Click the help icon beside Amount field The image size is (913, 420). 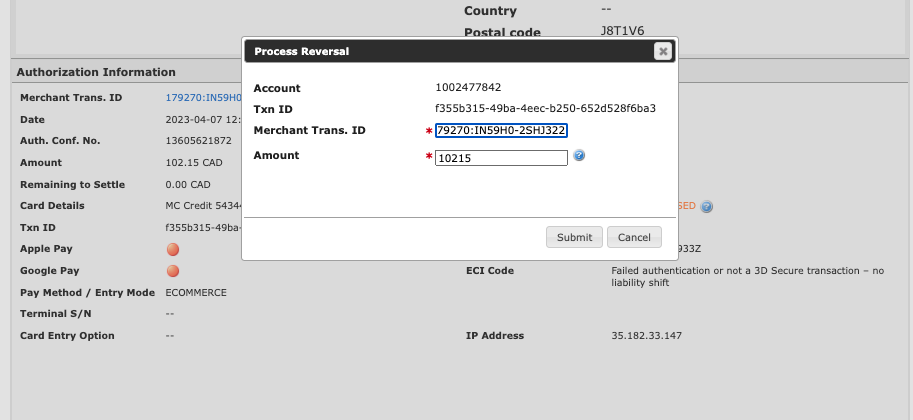(579, 156)
